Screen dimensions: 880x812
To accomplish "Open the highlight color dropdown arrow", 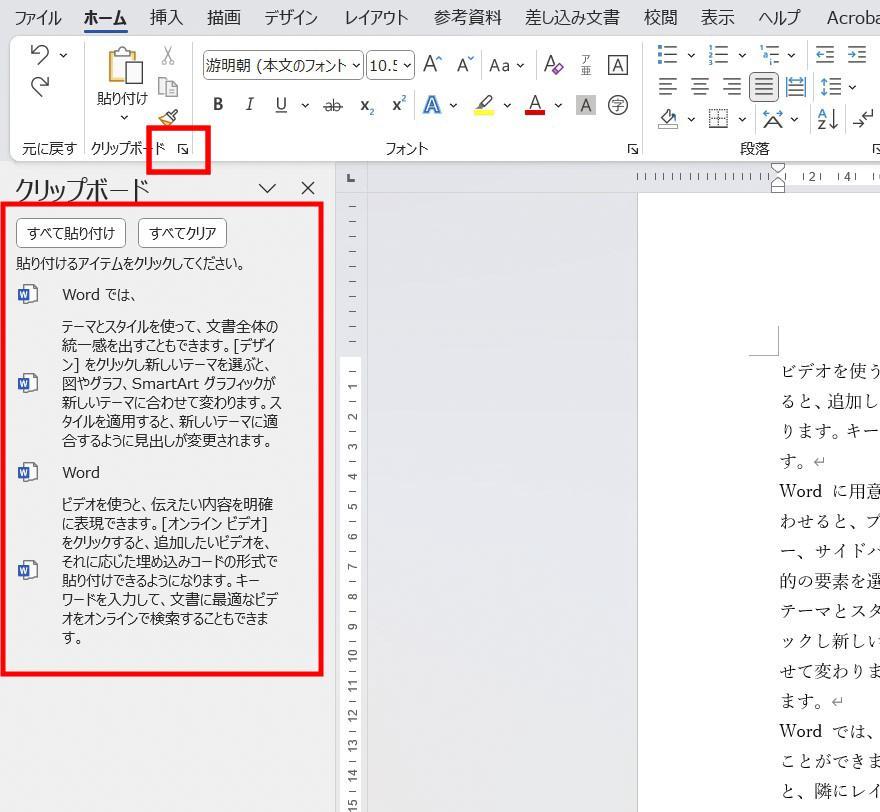I will pos(507,105).
